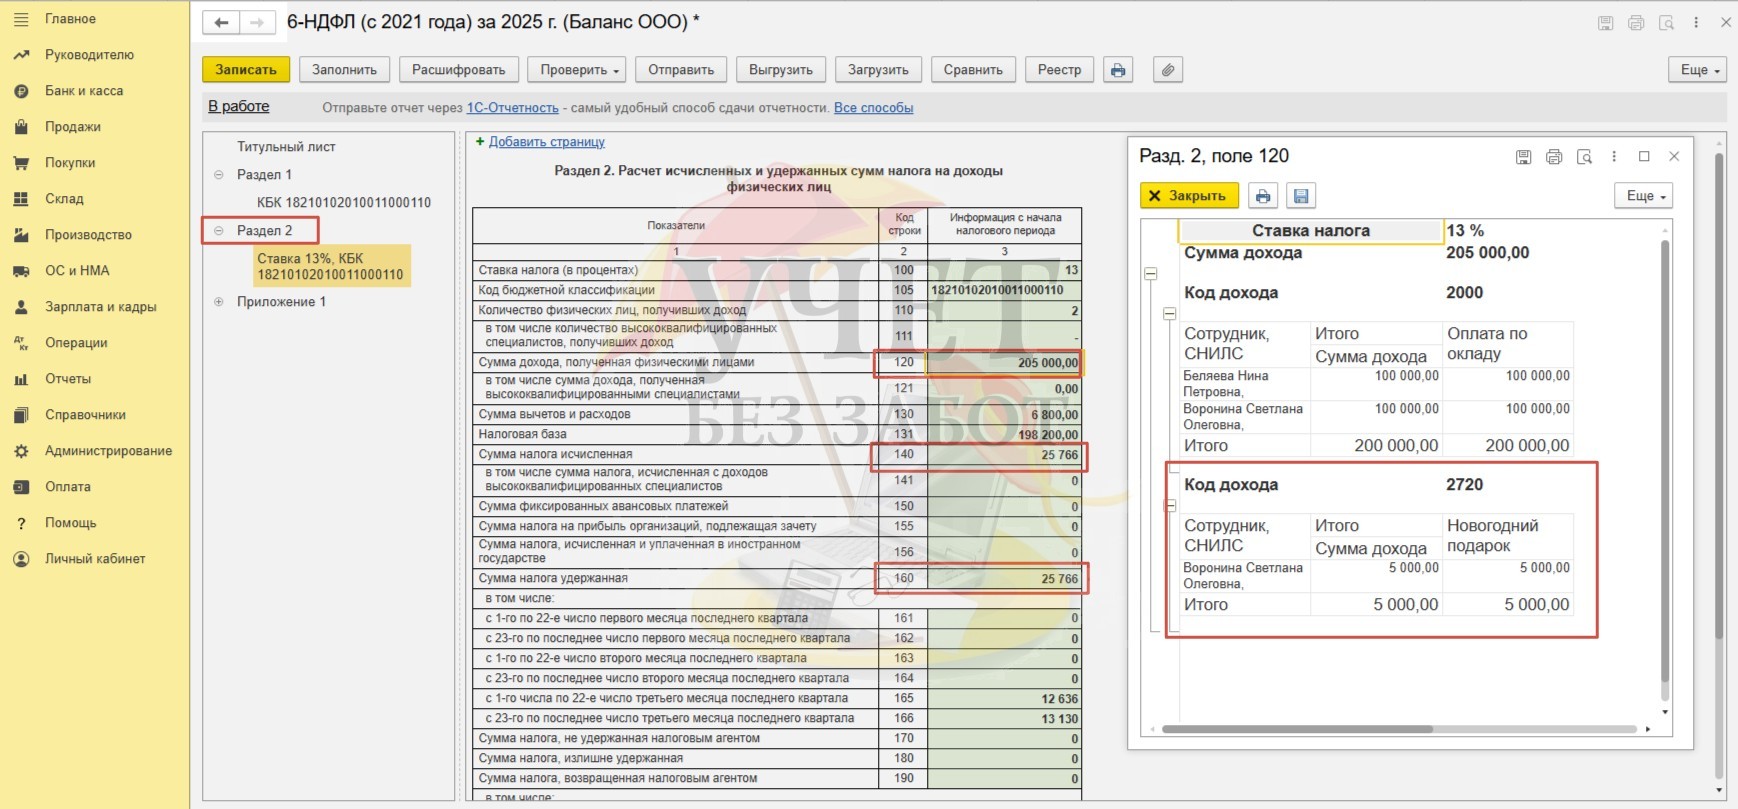Click the save diskette icon in detail panel

tap(1301, 196)
